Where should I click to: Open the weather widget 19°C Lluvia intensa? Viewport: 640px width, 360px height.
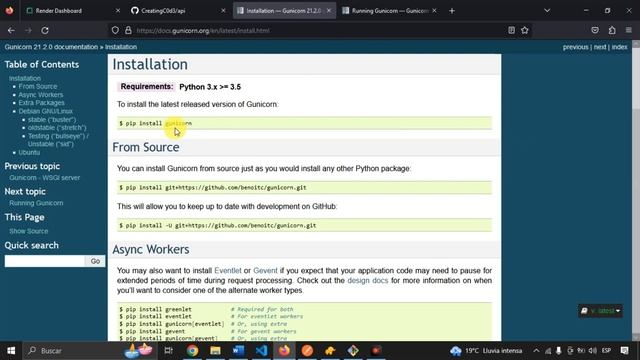click(x=486, y=351)
